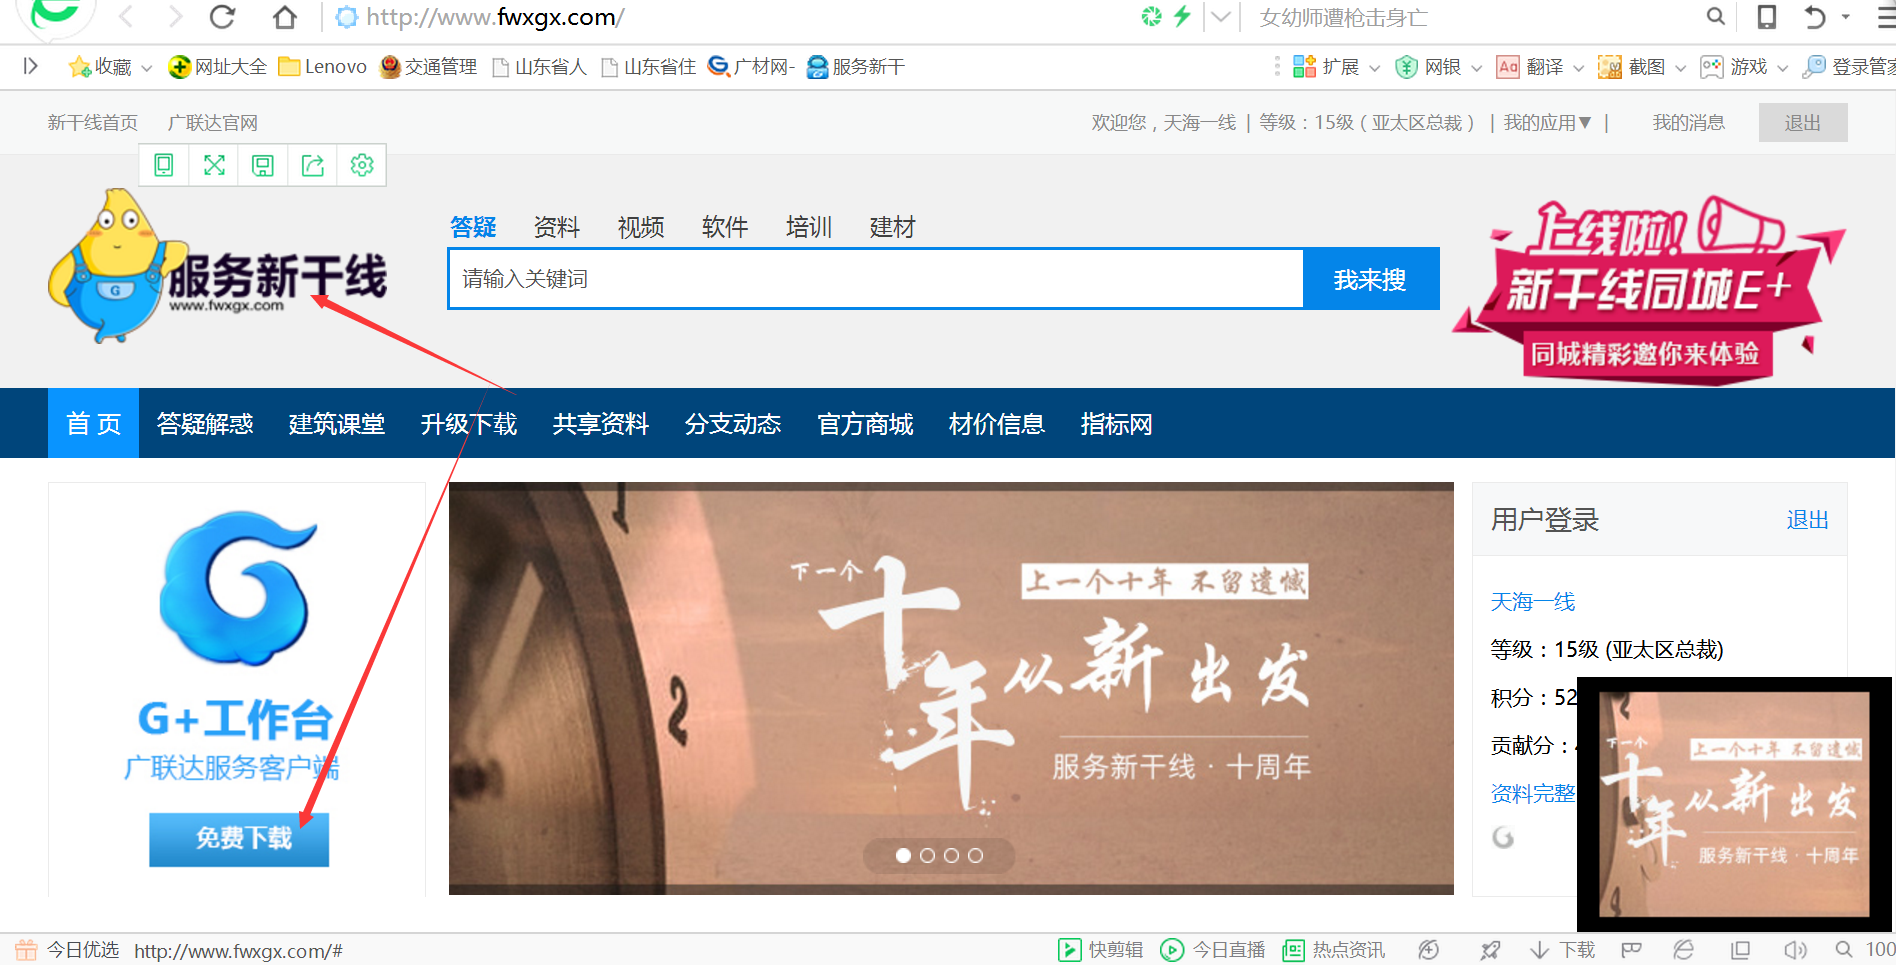1896x965 pixels.
Task: Go forward with the browser forward arrow
Action: click(175, 17)
